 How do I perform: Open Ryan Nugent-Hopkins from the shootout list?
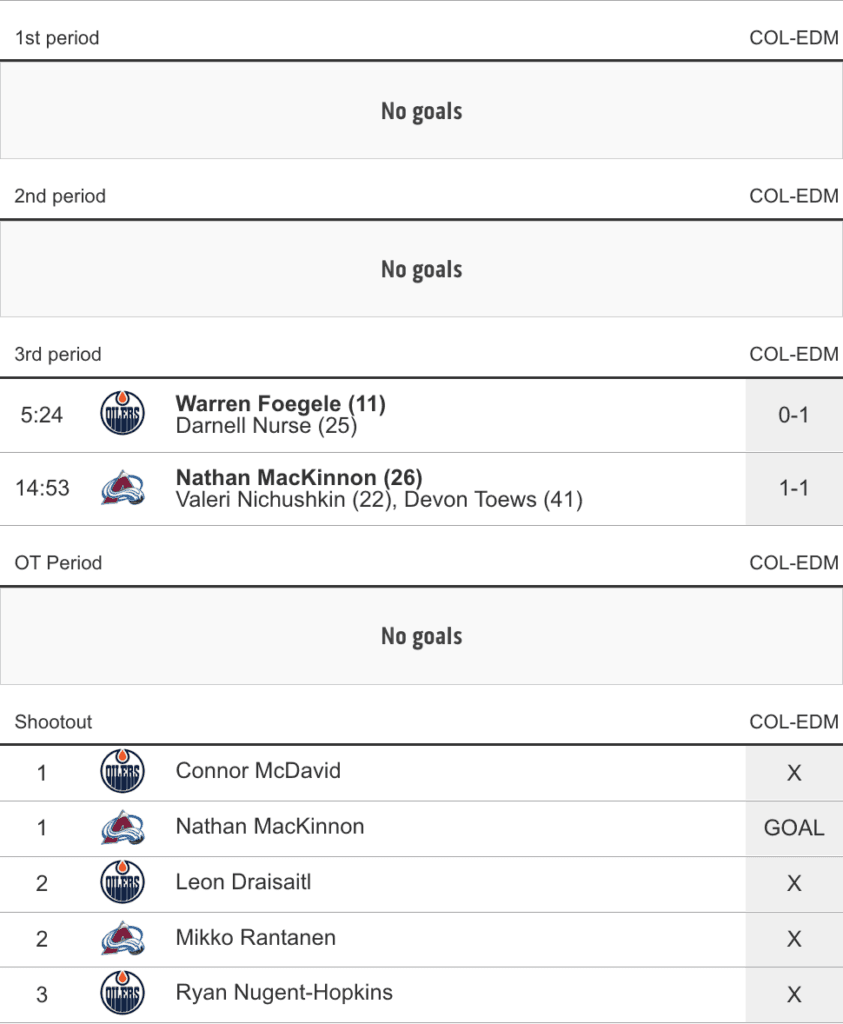(x=284, y=993)
